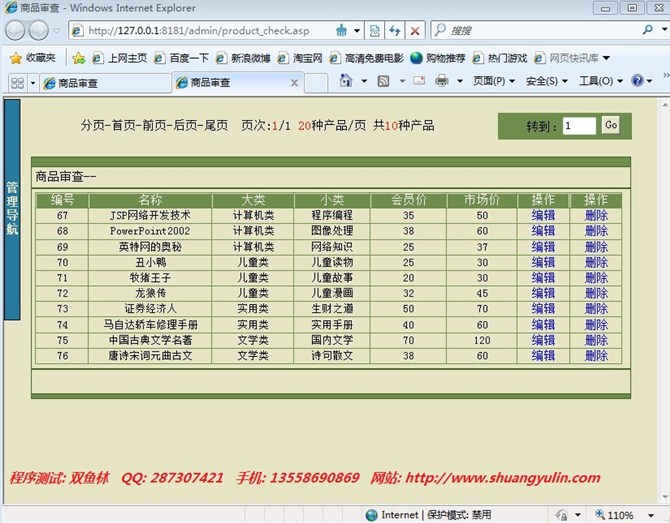
Task: Click the browser Forward button
Action: [x=39, y=30]
